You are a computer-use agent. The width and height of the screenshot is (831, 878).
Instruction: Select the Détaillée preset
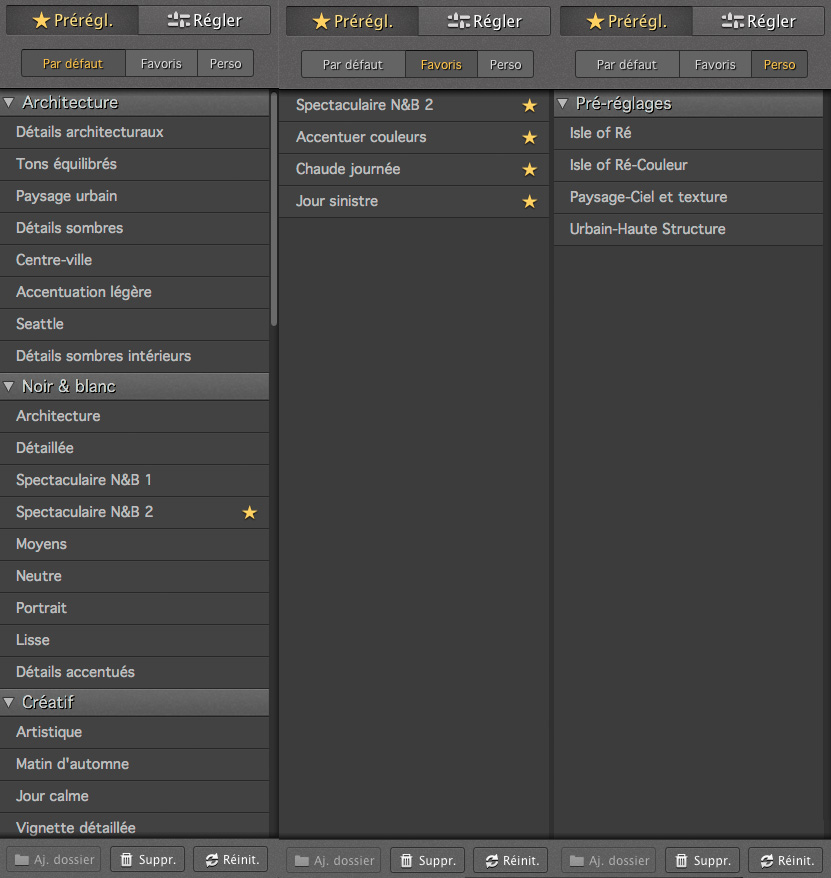pos(134,448)
